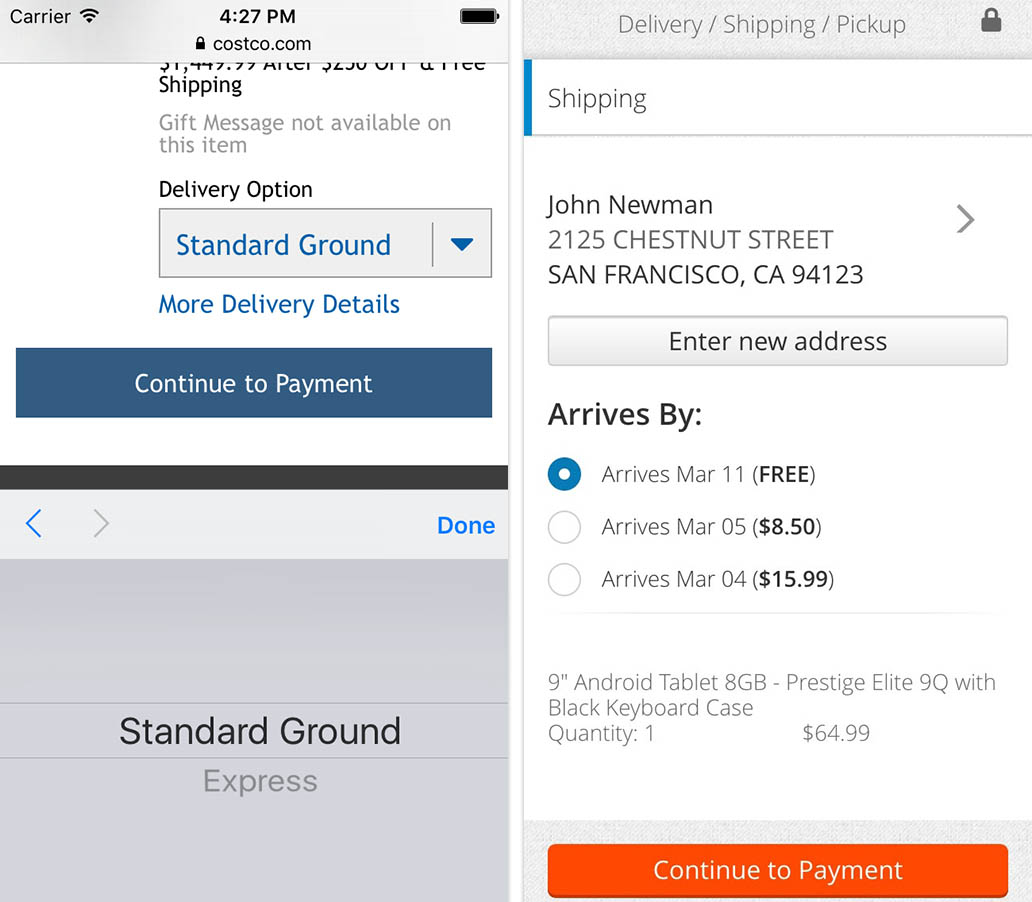Open John Newman address details chevron
Image resolution: width=1032 pixels, height=902 pixels.
[x=965, y=219]
